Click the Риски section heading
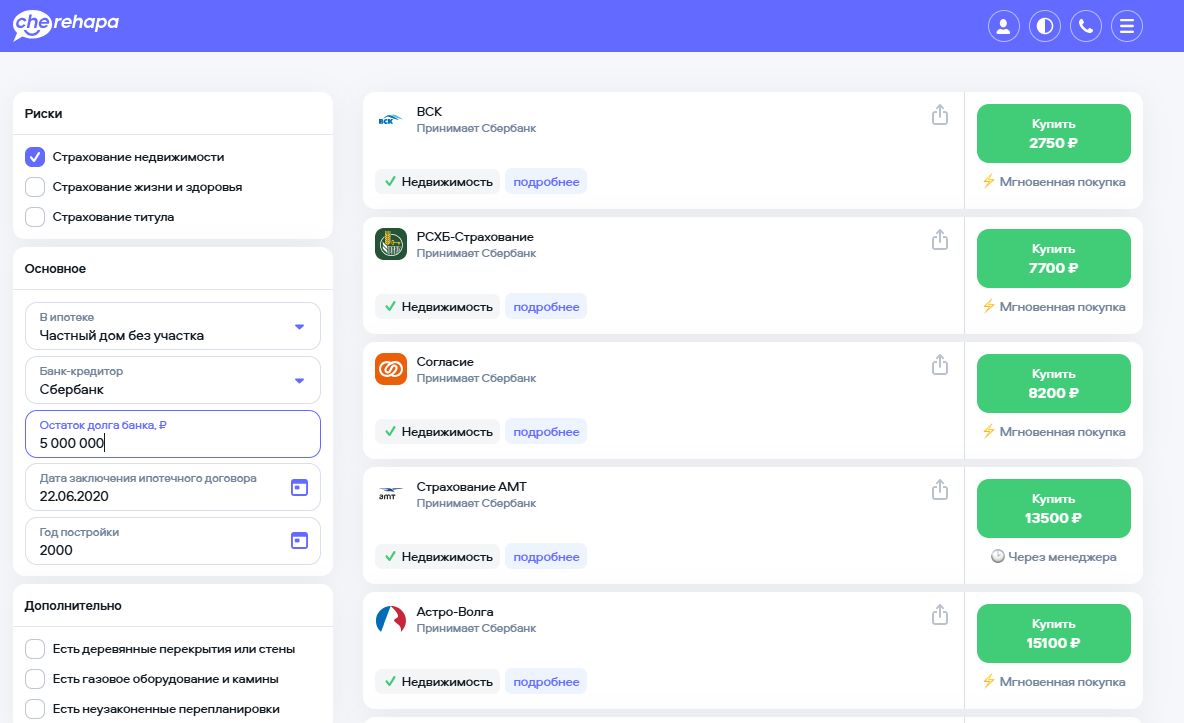This screenshot has width=1184, height=723. click(43, 114)
